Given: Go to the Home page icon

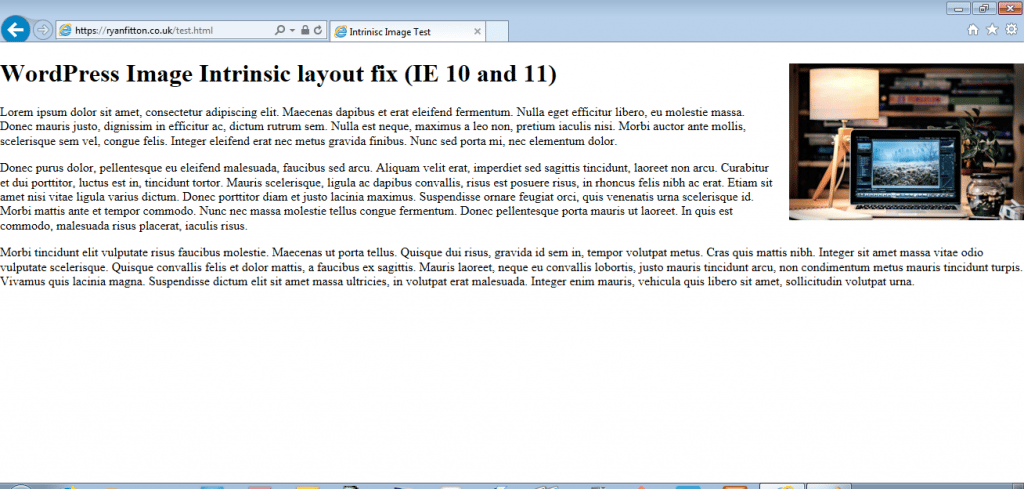Looking at the screenshot, I should tap(973, 30).
